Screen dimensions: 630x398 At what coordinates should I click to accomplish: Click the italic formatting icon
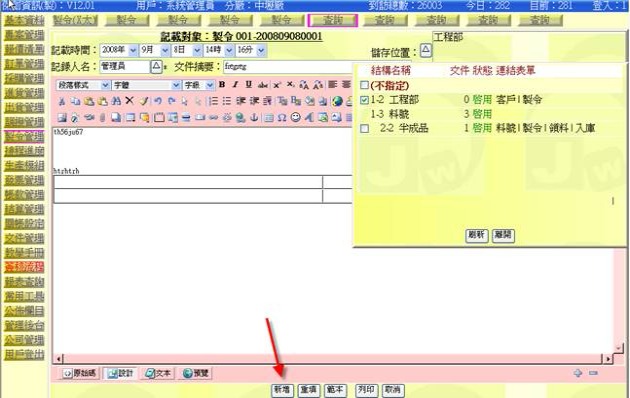click(x=235, y=85)
